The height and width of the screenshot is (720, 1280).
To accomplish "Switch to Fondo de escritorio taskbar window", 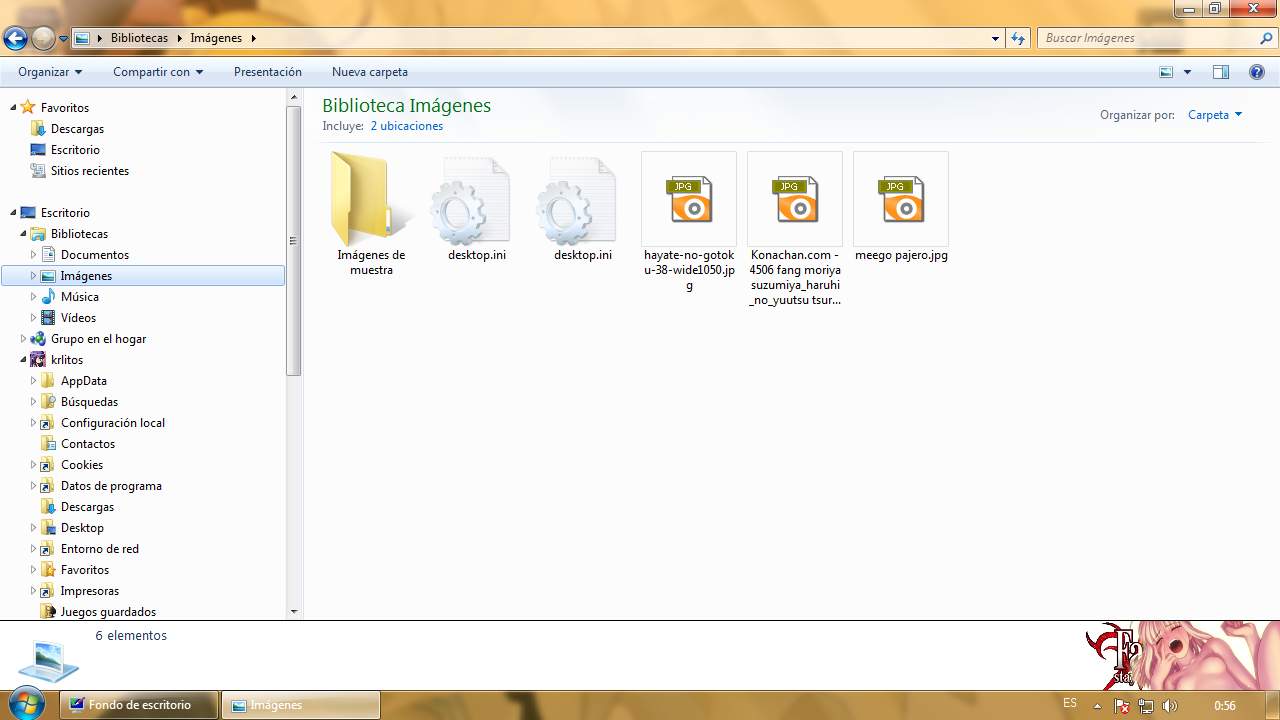I will pos(139,705).
